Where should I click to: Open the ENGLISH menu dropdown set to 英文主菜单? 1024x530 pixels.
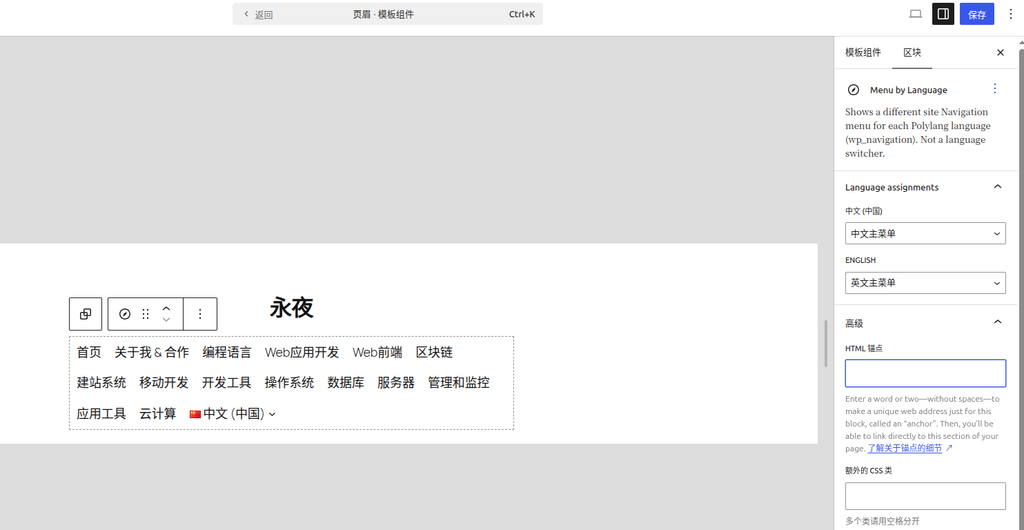pyautogui.click(x=925, y=283)
